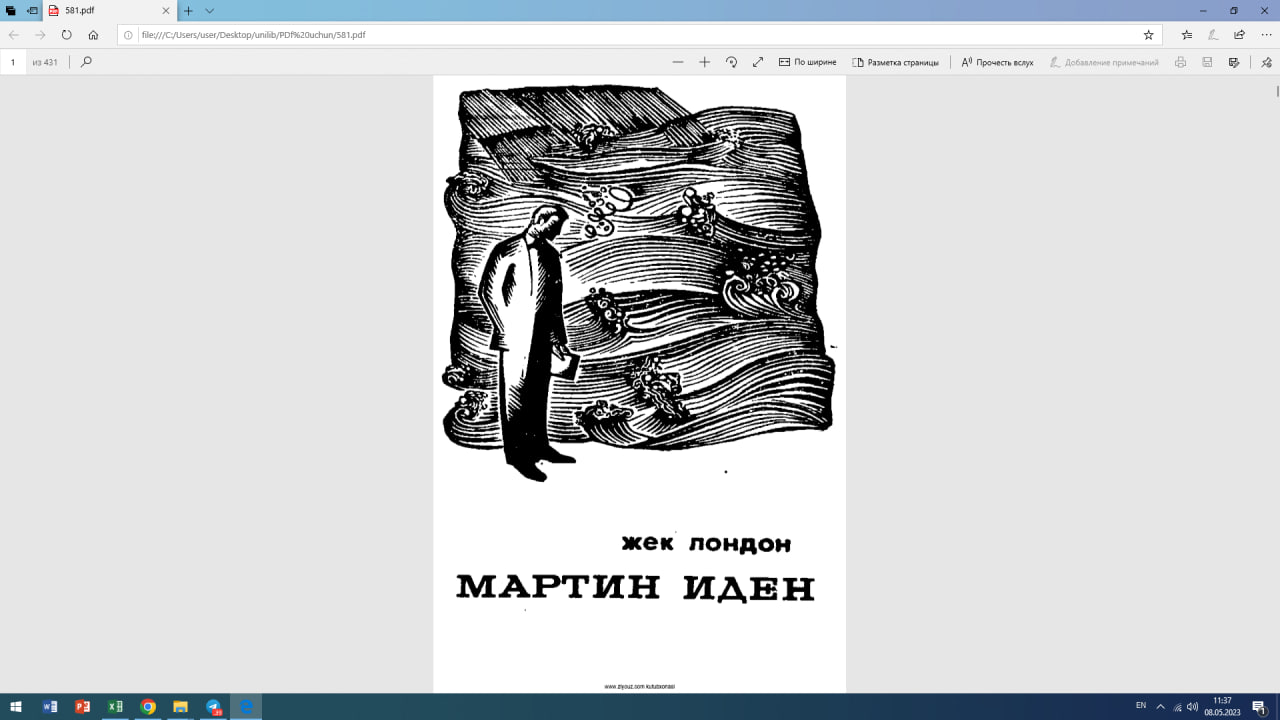This screenshot has width=1280, height=720.
Task: Zoom out the PDF with the minus
Action: 678,62
